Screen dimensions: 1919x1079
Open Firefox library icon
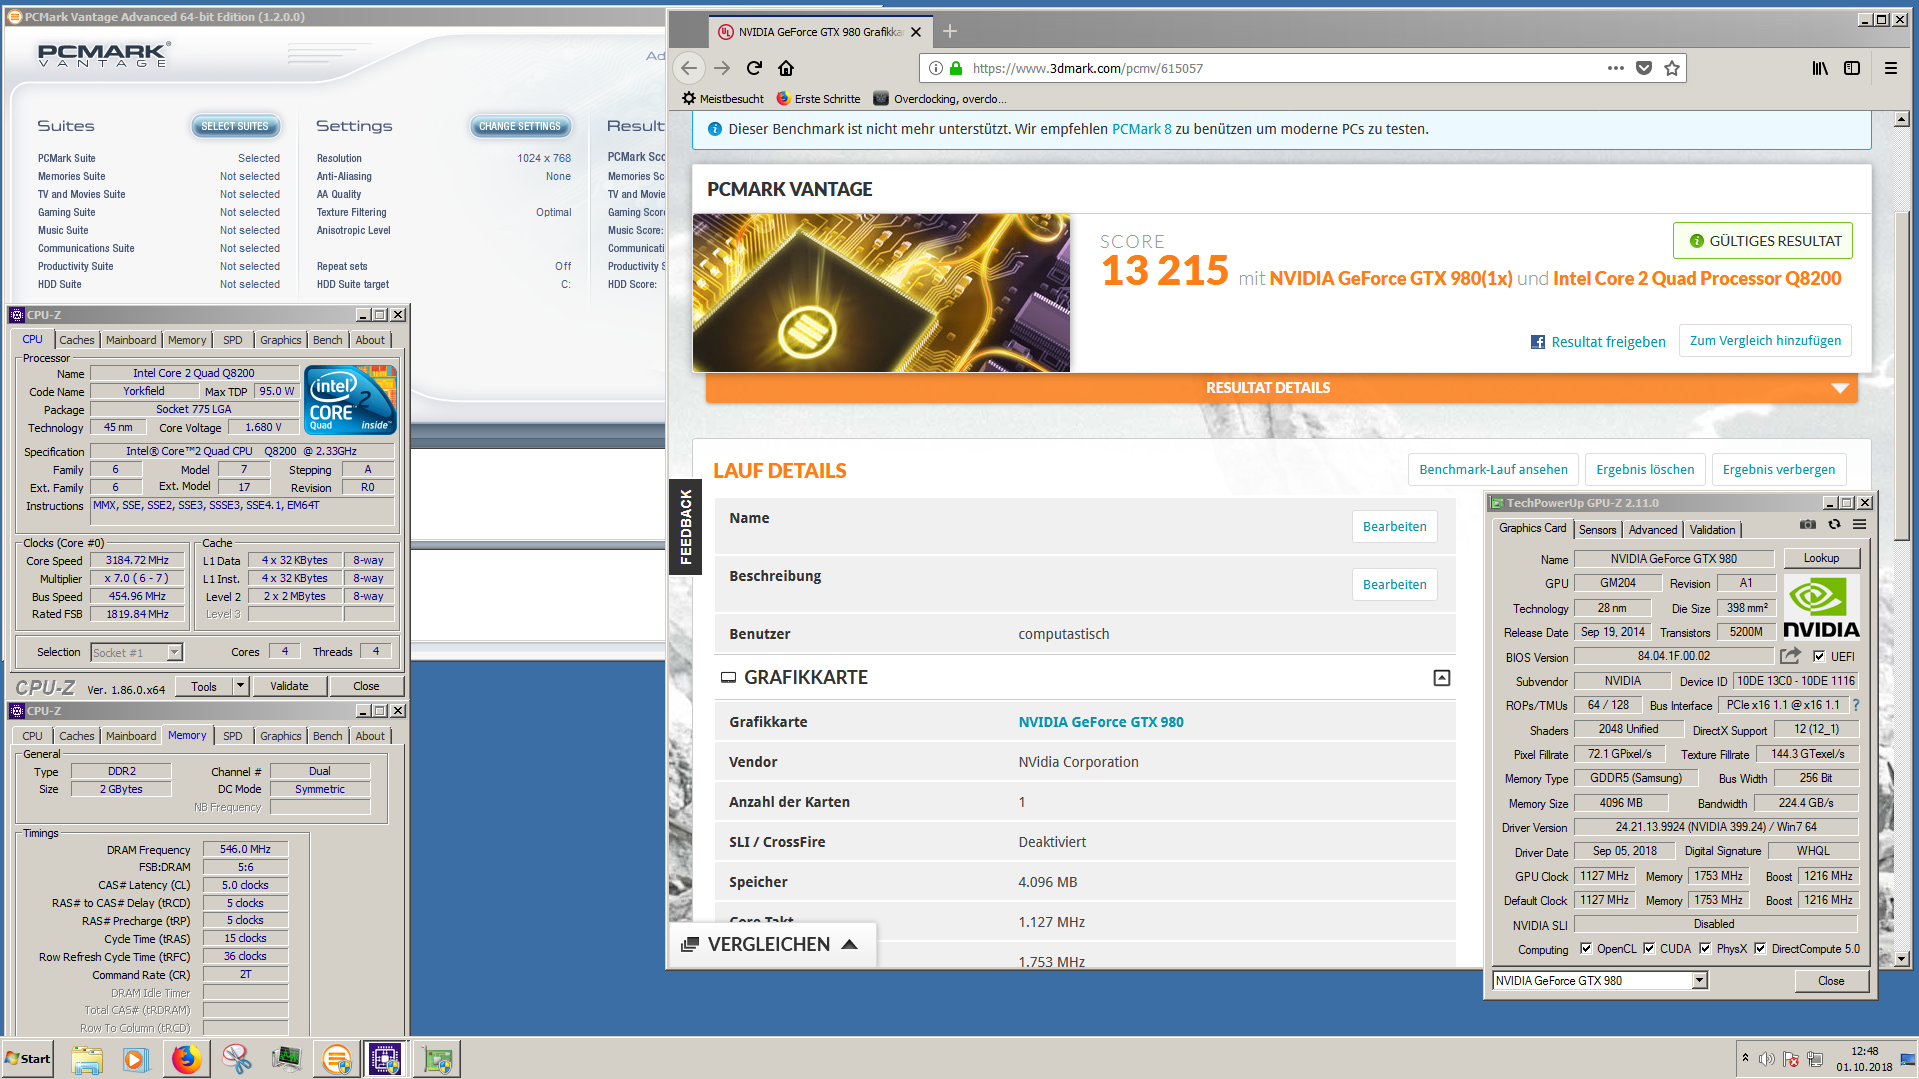point(1820,68)
